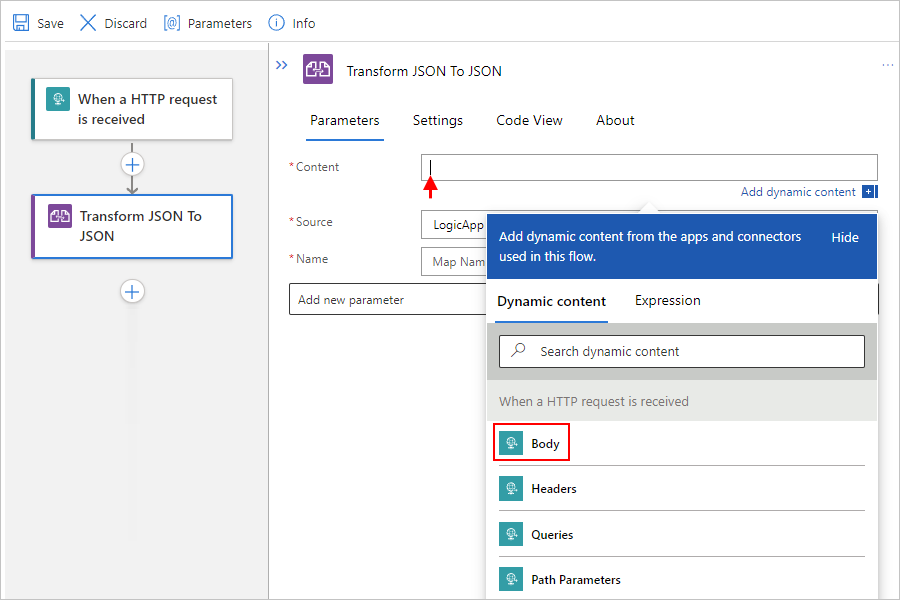Click the Info circle icon

pos(277,22)
